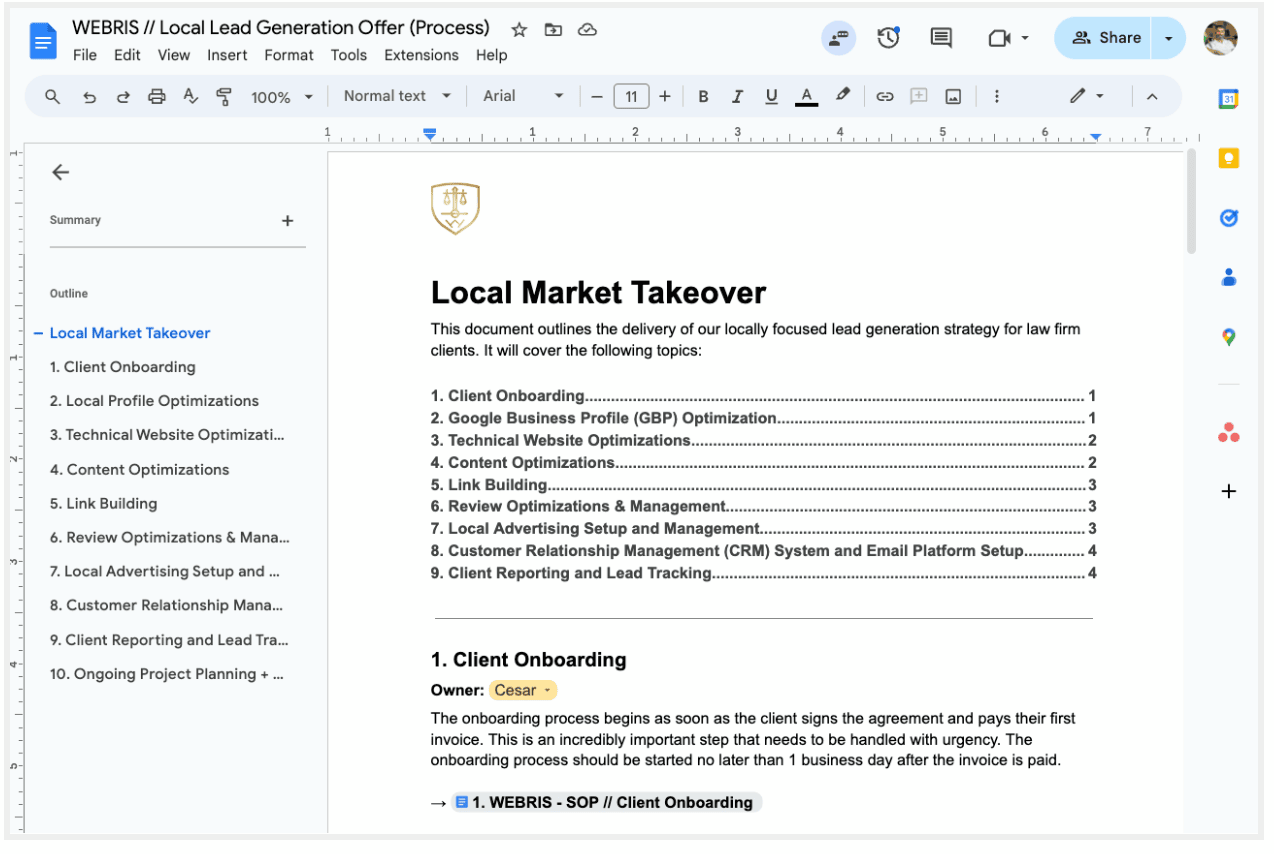Toggle italic formatting

(x=737, y=97)
